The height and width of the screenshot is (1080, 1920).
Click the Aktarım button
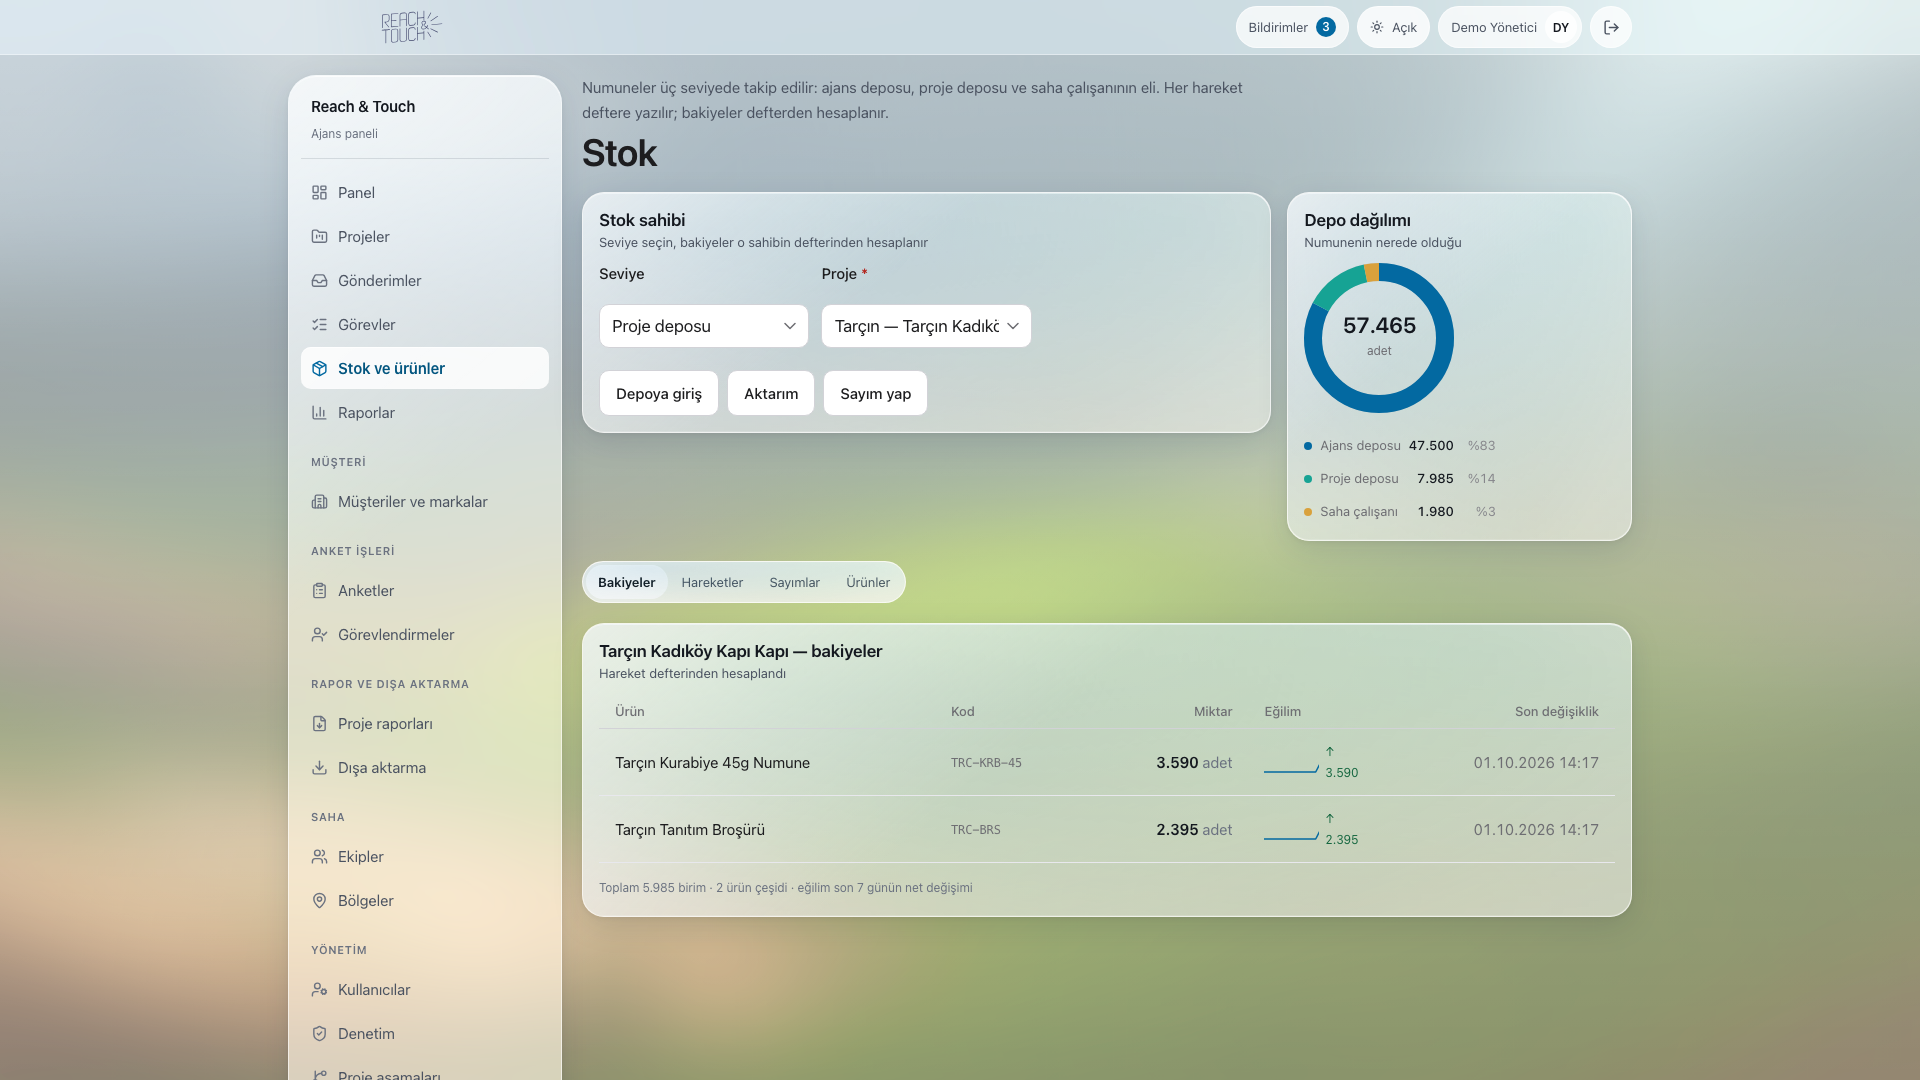(771, 393)
